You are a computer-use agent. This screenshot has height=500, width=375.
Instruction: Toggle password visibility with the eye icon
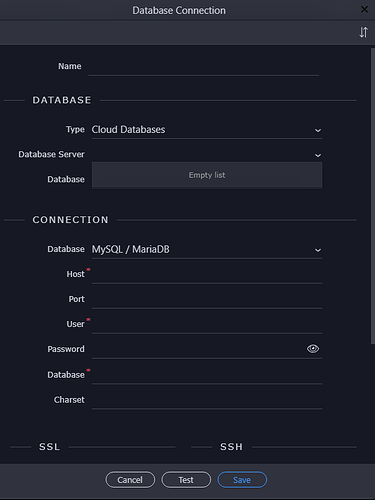(313, 349)
